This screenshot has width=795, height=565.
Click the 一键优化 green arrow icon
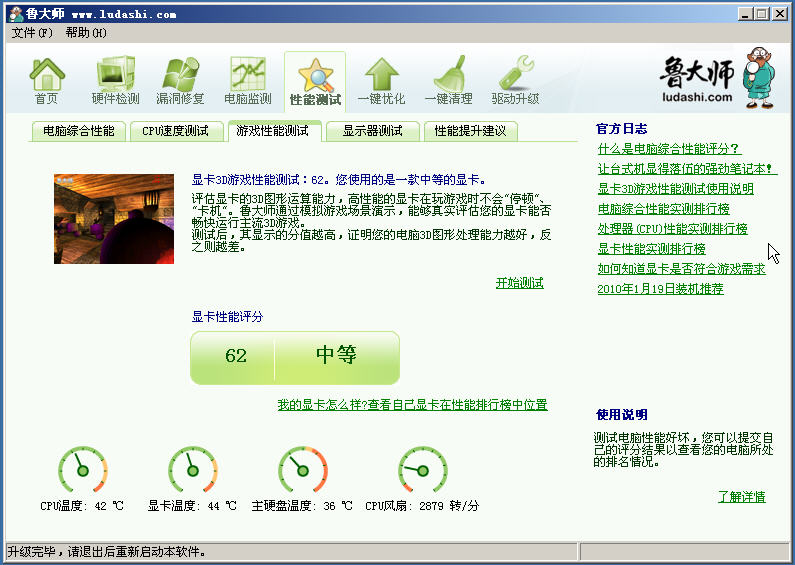[381, 81]
